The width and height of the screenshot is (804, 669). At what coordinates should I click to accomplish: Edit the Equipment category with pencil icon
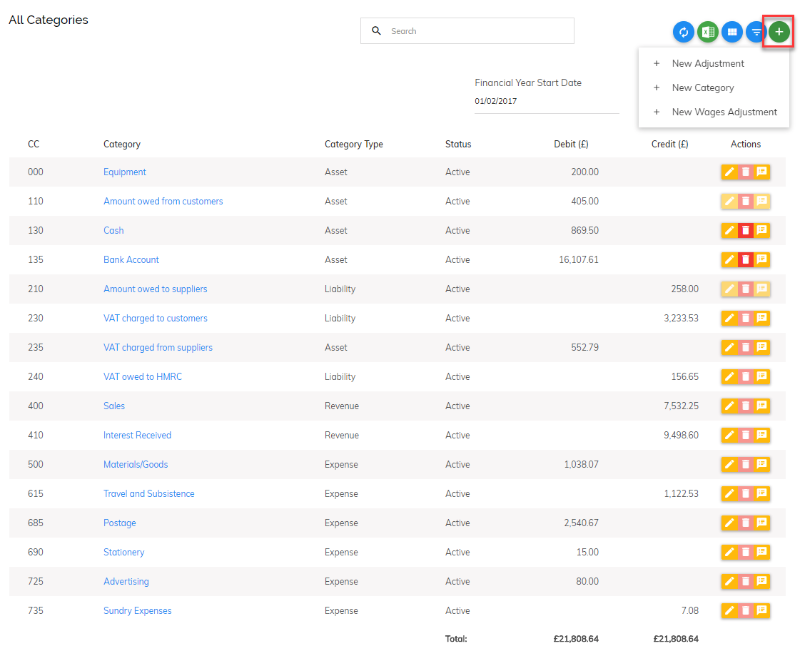pyautogui.click(x=729, y=172)
